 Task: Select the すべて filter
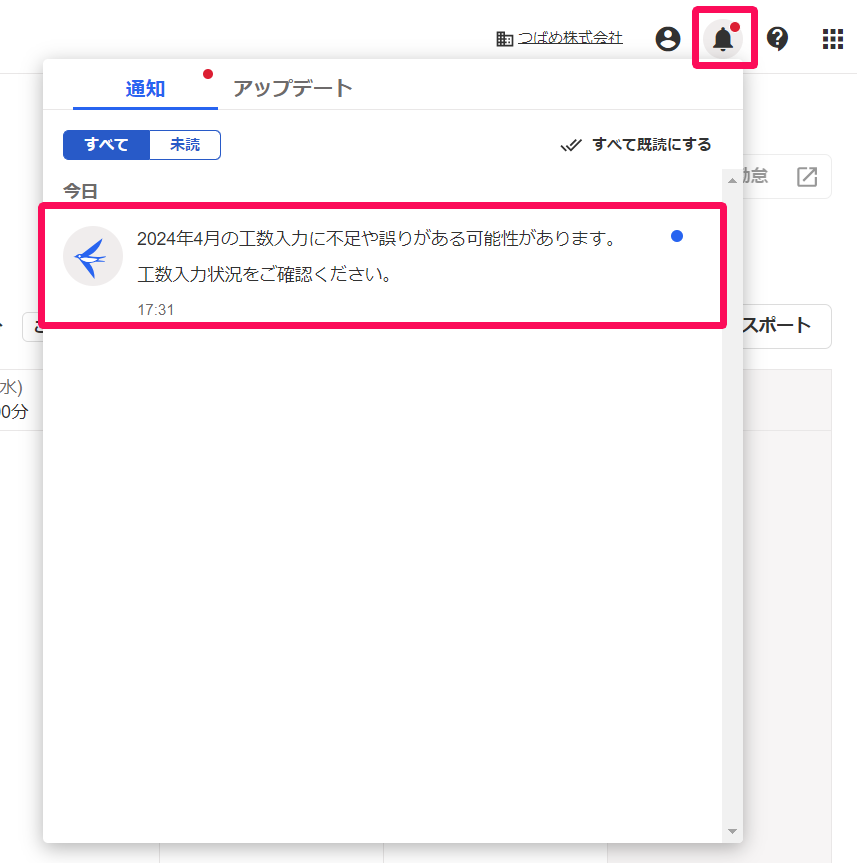click(106, 145)
